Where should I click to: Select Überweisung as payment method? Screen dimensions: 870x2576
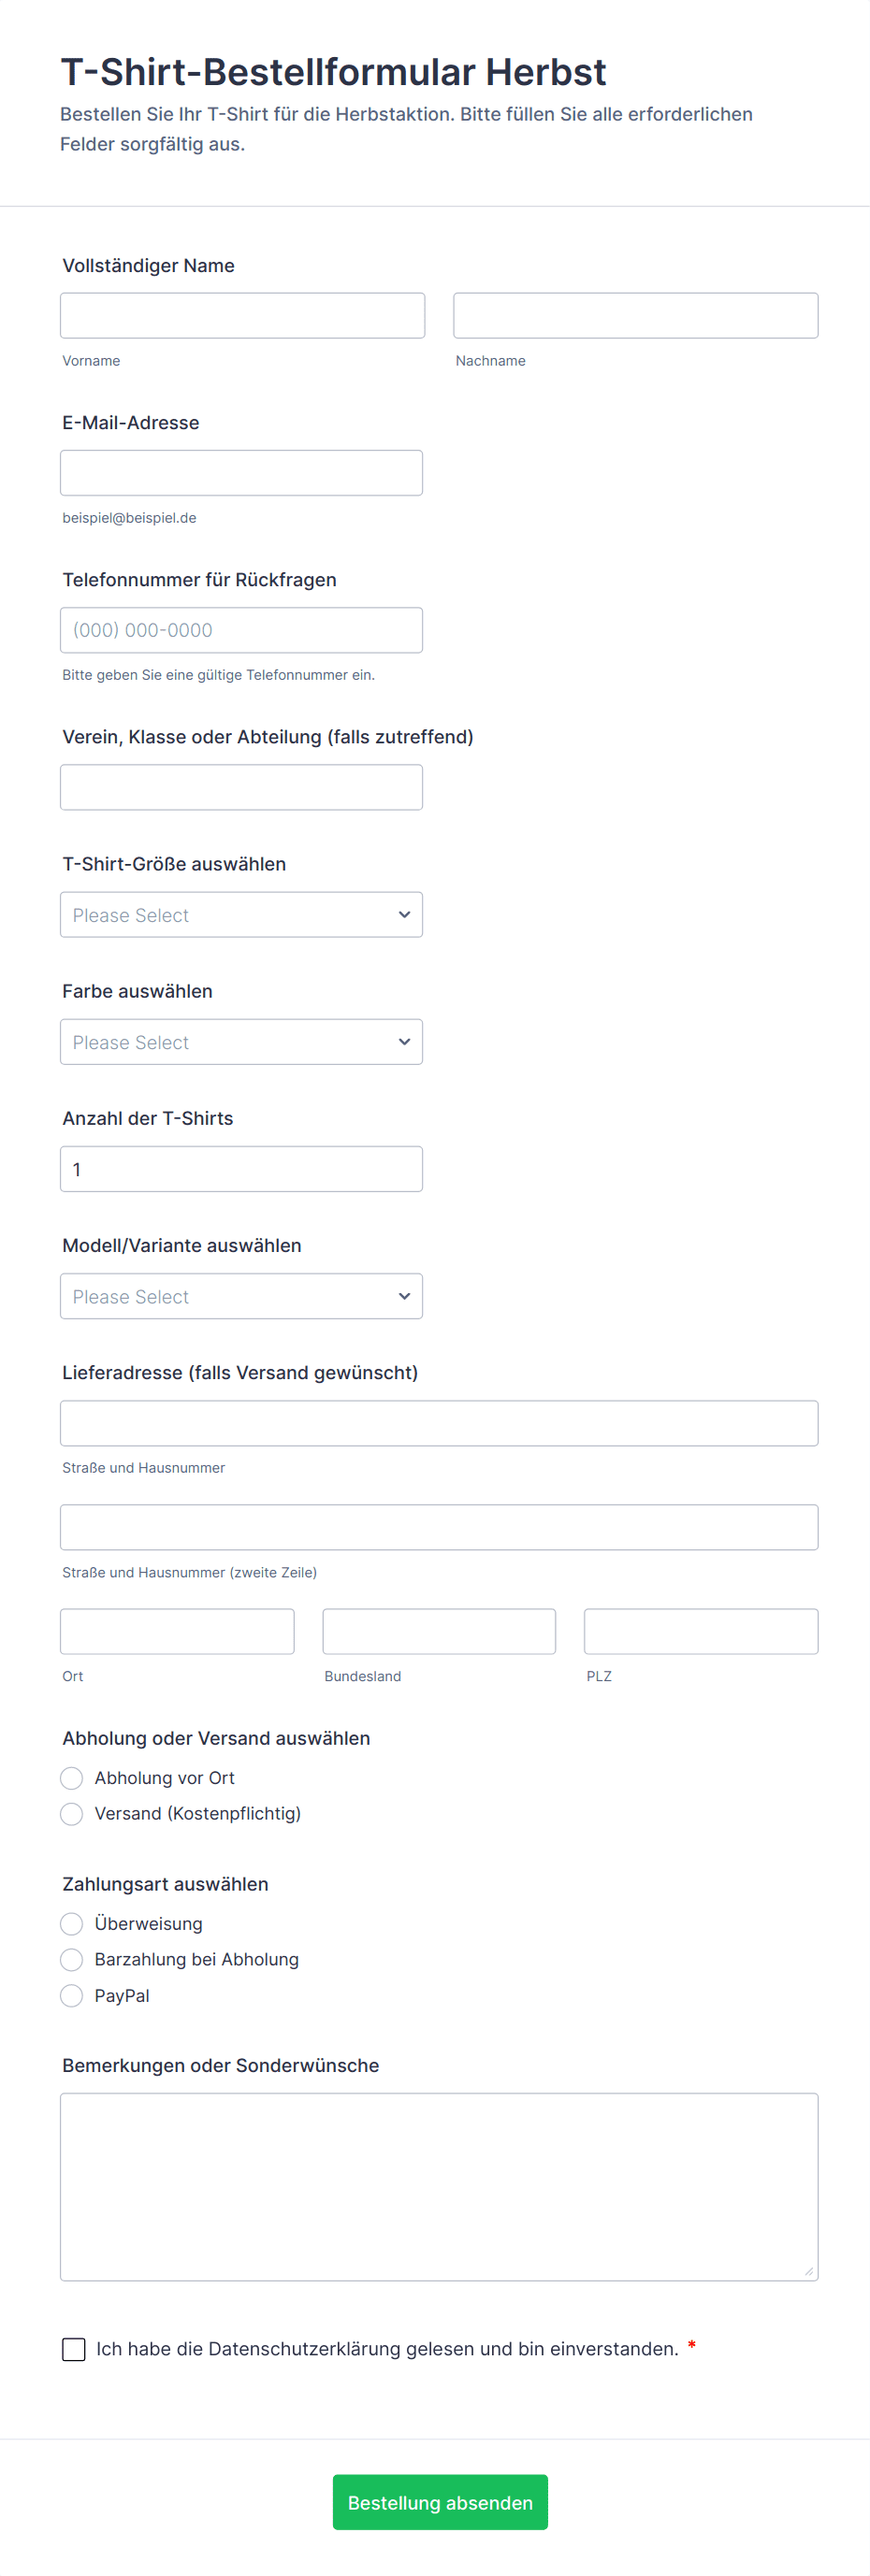click(72, 1924)
